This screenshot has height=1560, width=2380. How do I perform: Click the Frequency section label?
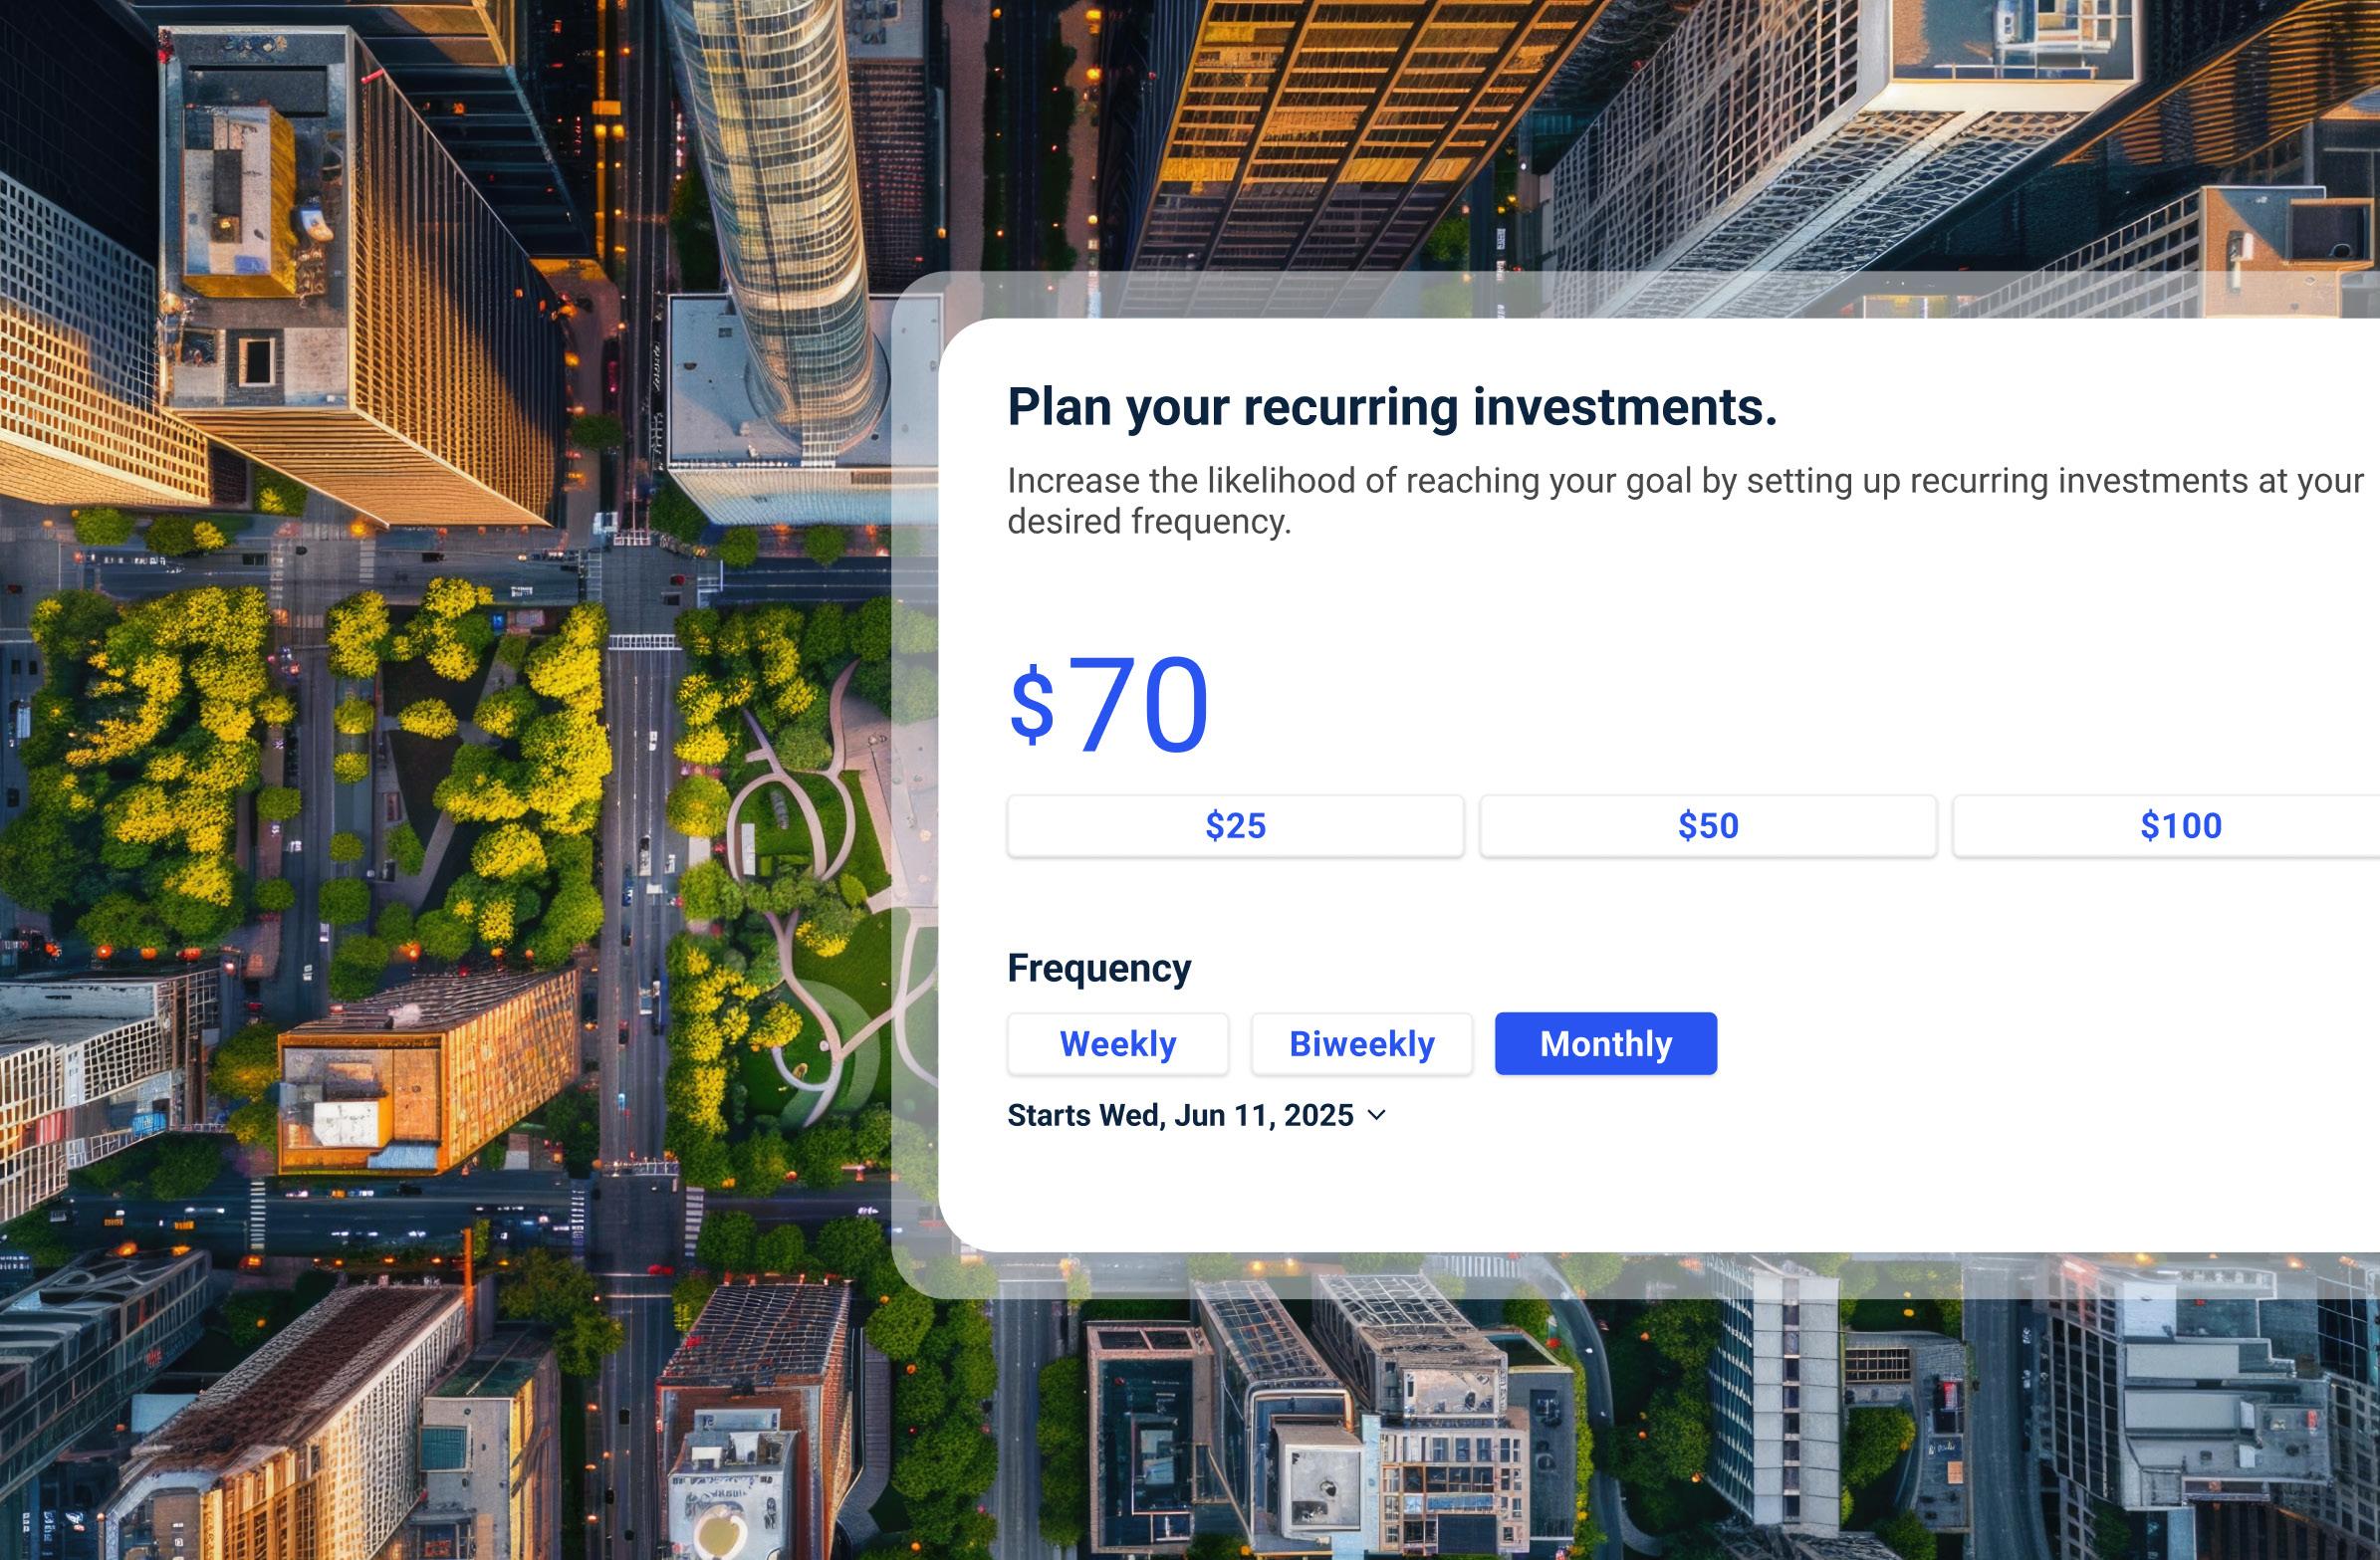click(1098, 968)
